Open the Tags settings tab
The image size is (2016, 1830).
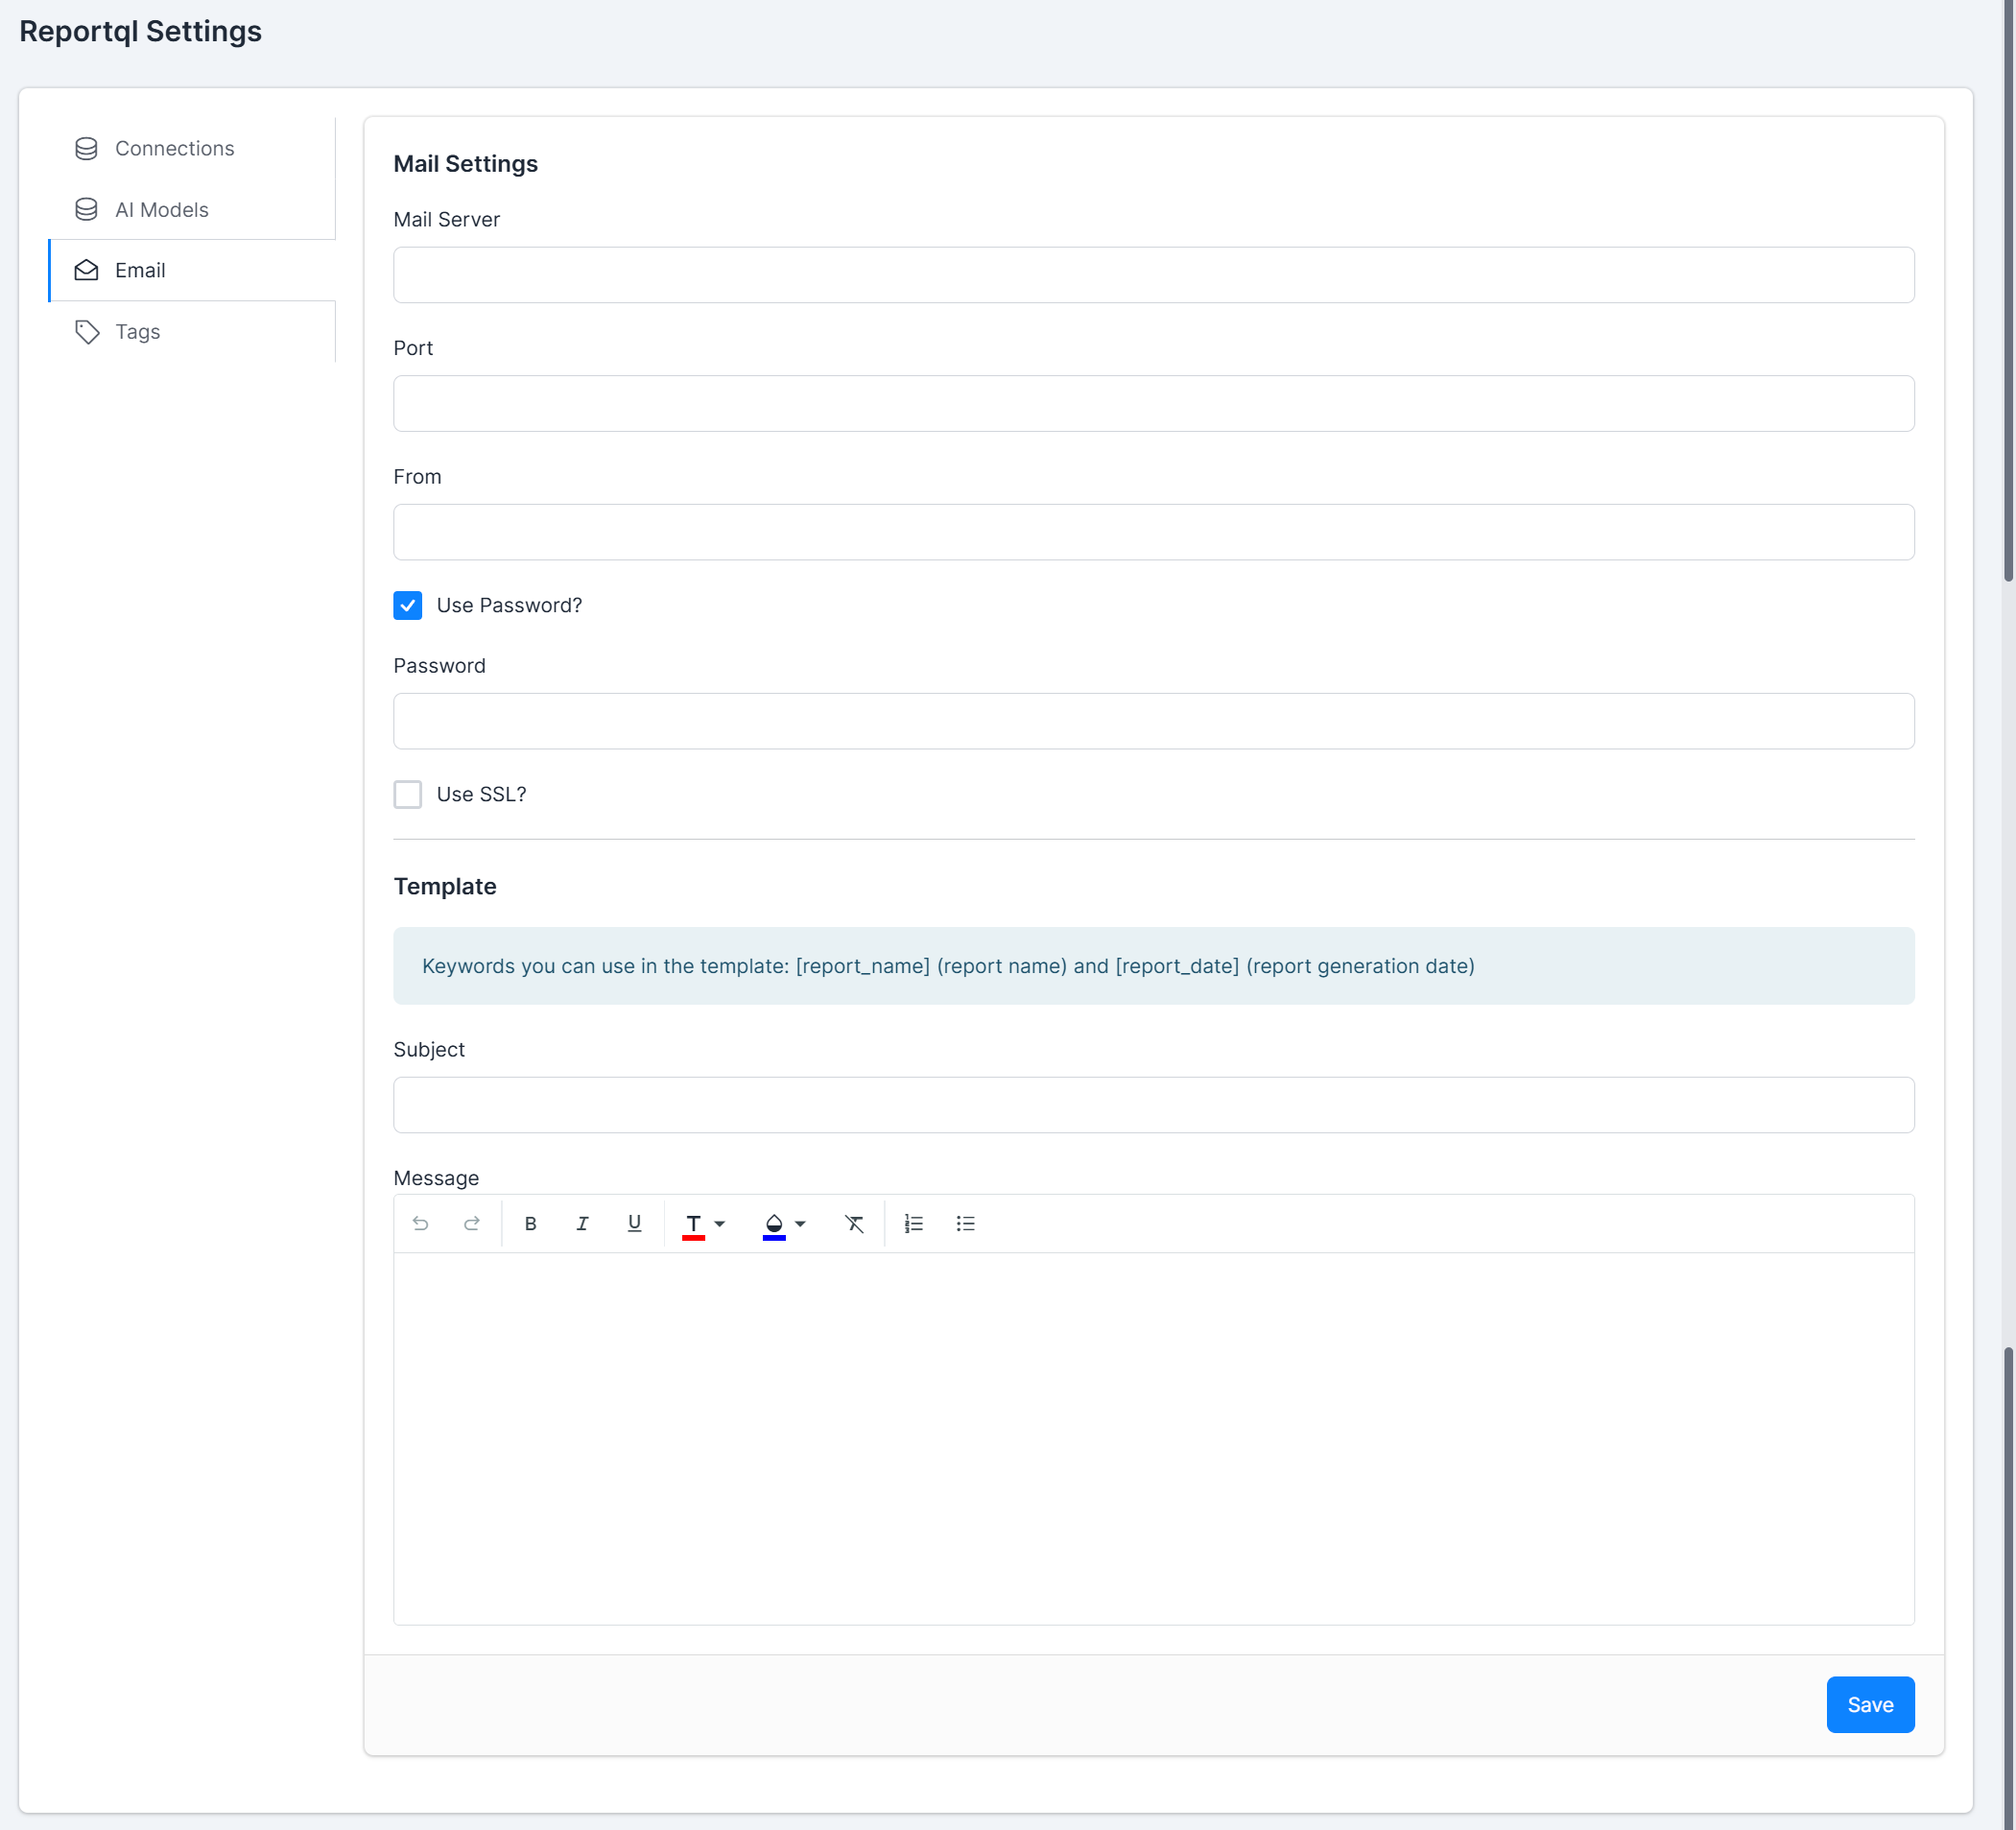tap(138, 331)
